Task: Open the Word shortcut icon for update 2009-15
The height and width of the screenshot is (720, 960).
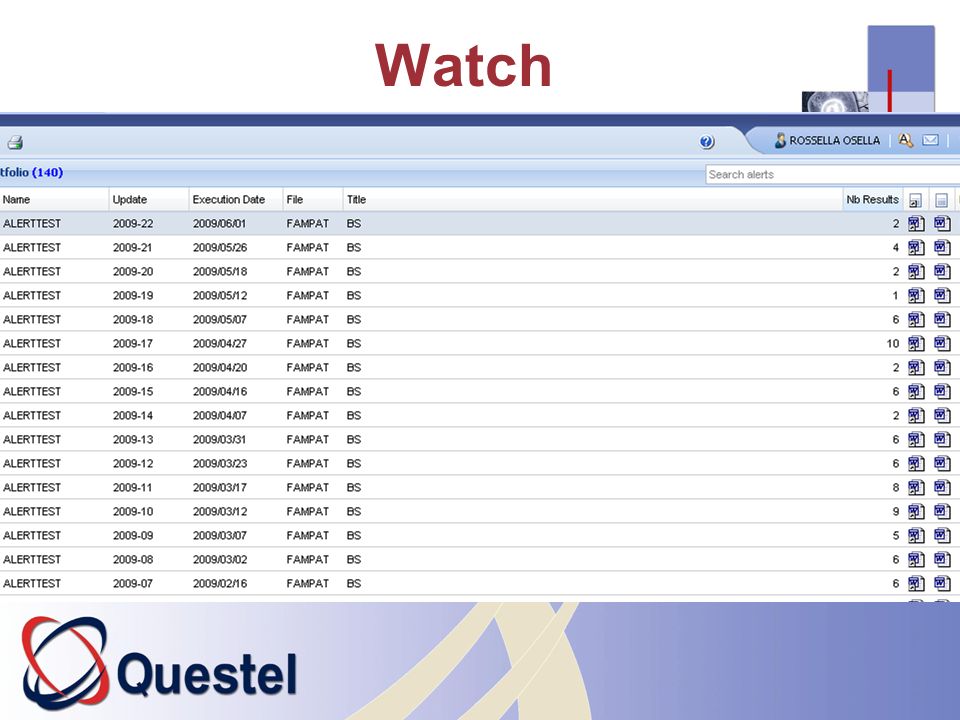Action: (x=916, y=391)
